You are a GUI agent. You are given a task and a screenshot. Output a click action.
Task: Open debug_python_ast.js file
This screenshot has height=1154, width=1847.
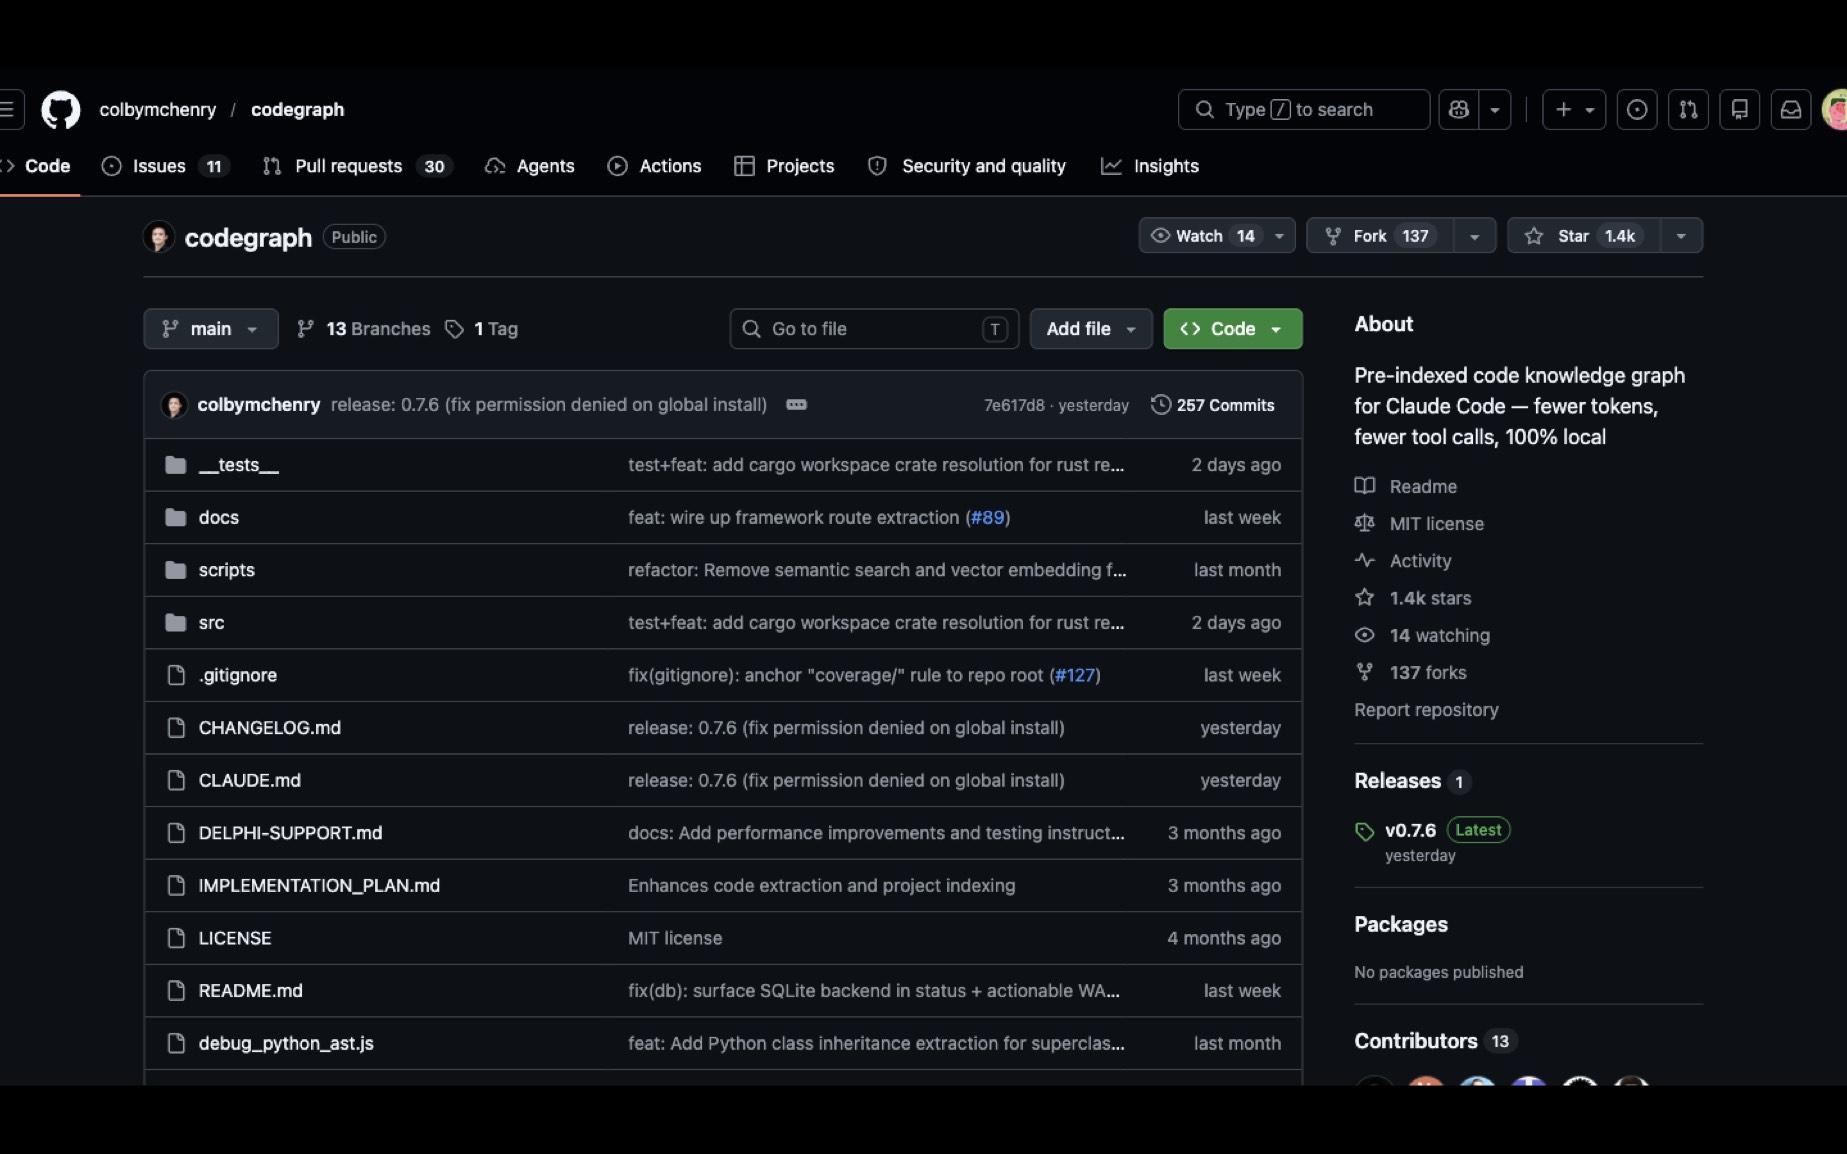286,1043
